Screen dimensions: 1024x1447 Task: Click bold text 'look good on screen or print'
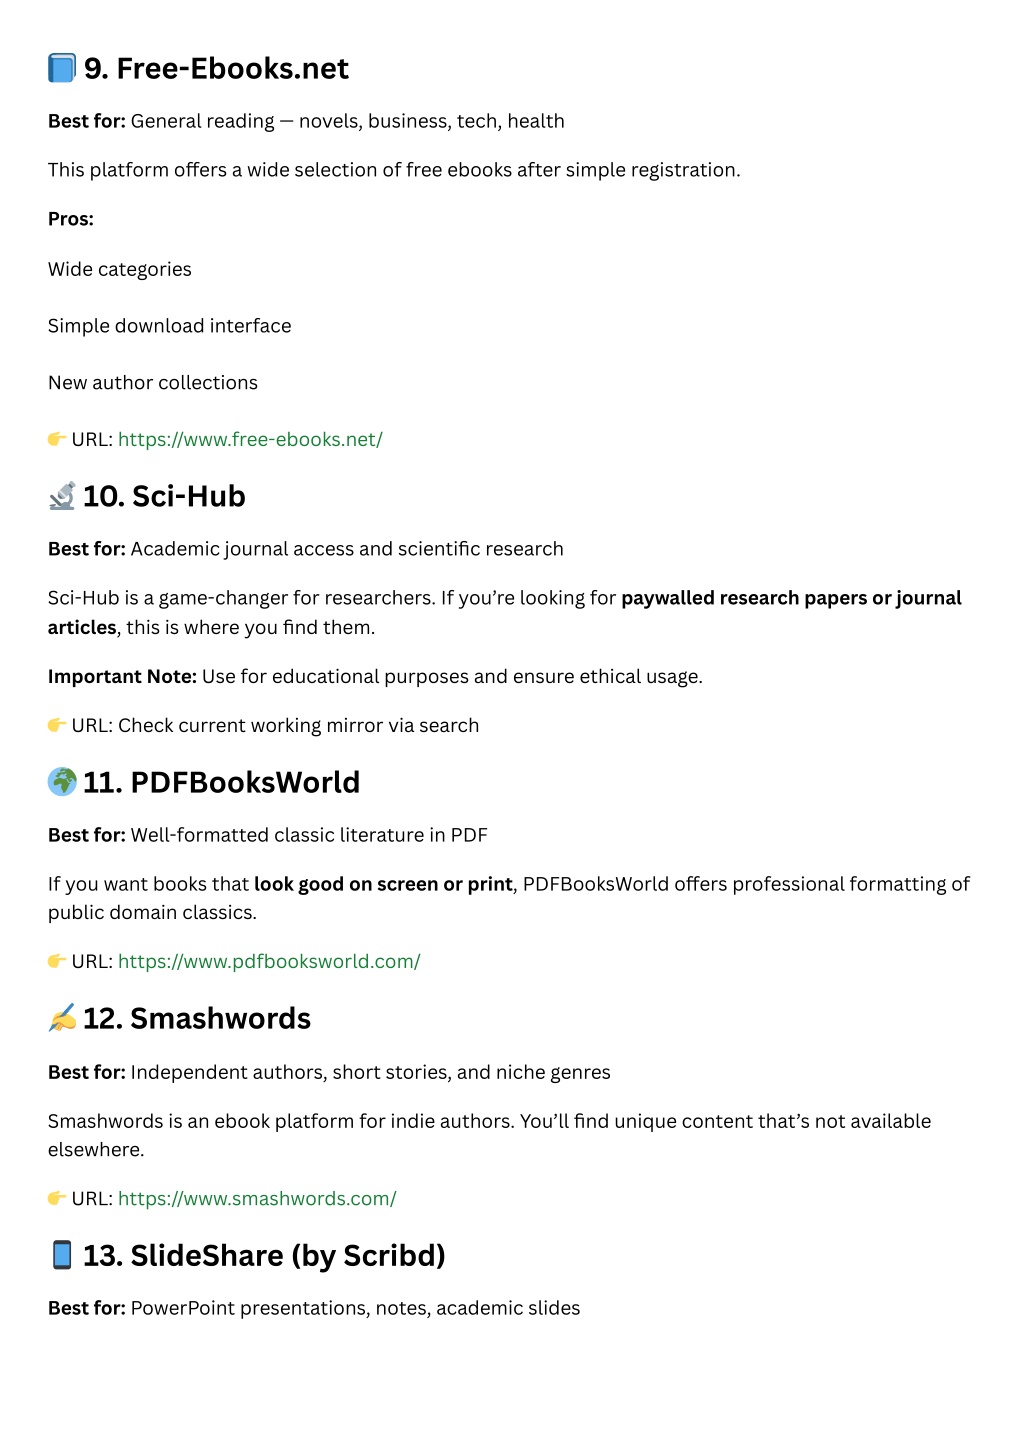click(383, 884)
